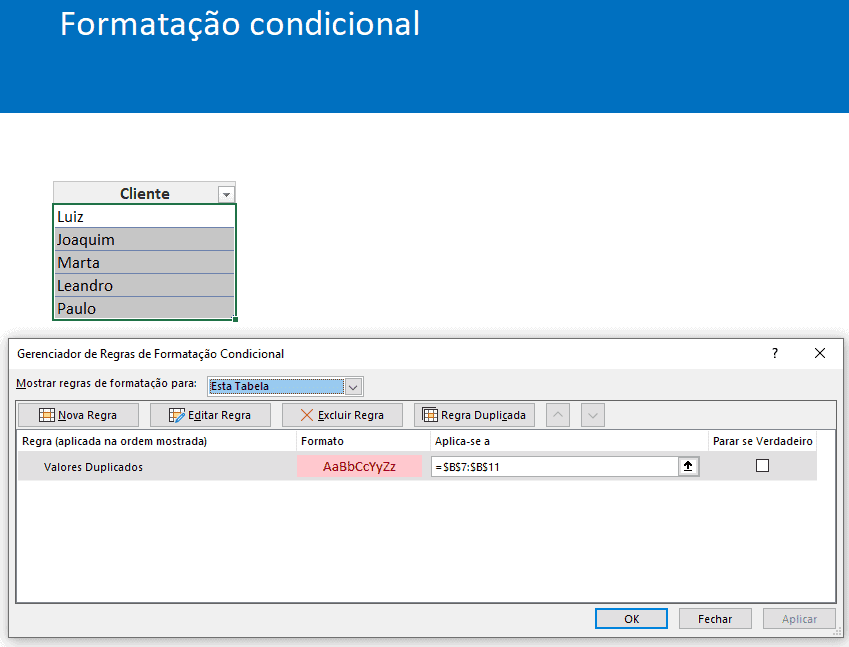Viewport: 849px width, 647px height.
Task: Open dialog help question mark
Action: [775, 354]
